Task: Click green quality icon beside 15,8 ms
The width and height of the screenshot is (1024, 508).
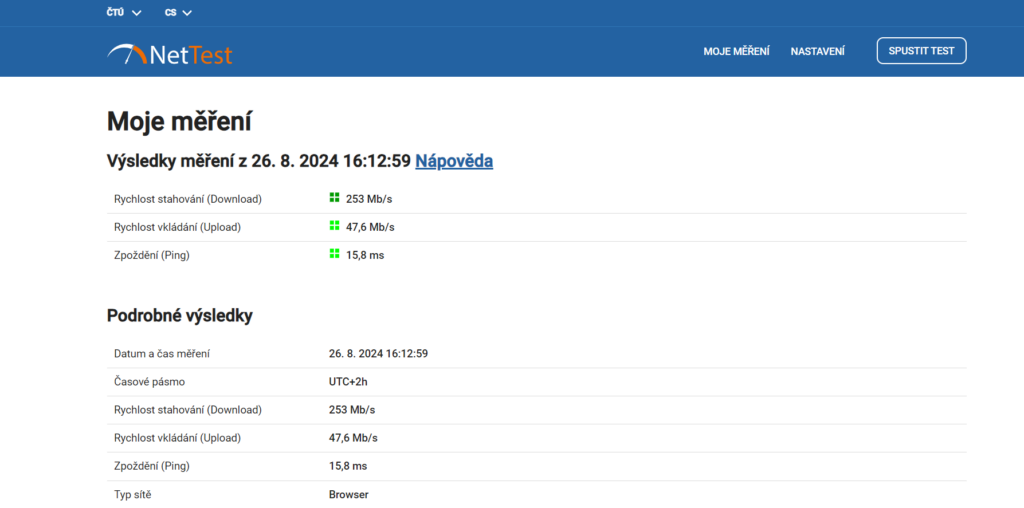Action: (335, 254)
